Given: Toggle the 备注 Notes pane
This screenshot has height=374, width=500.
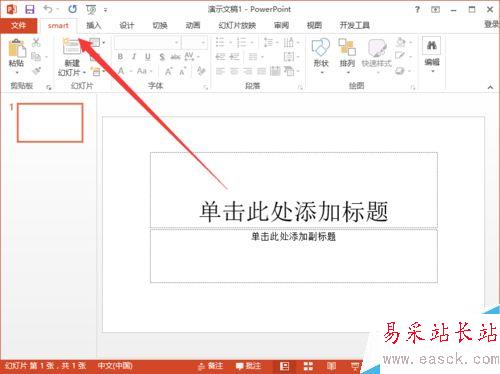Looking at the screenshot, I should [x=211, y=366].
